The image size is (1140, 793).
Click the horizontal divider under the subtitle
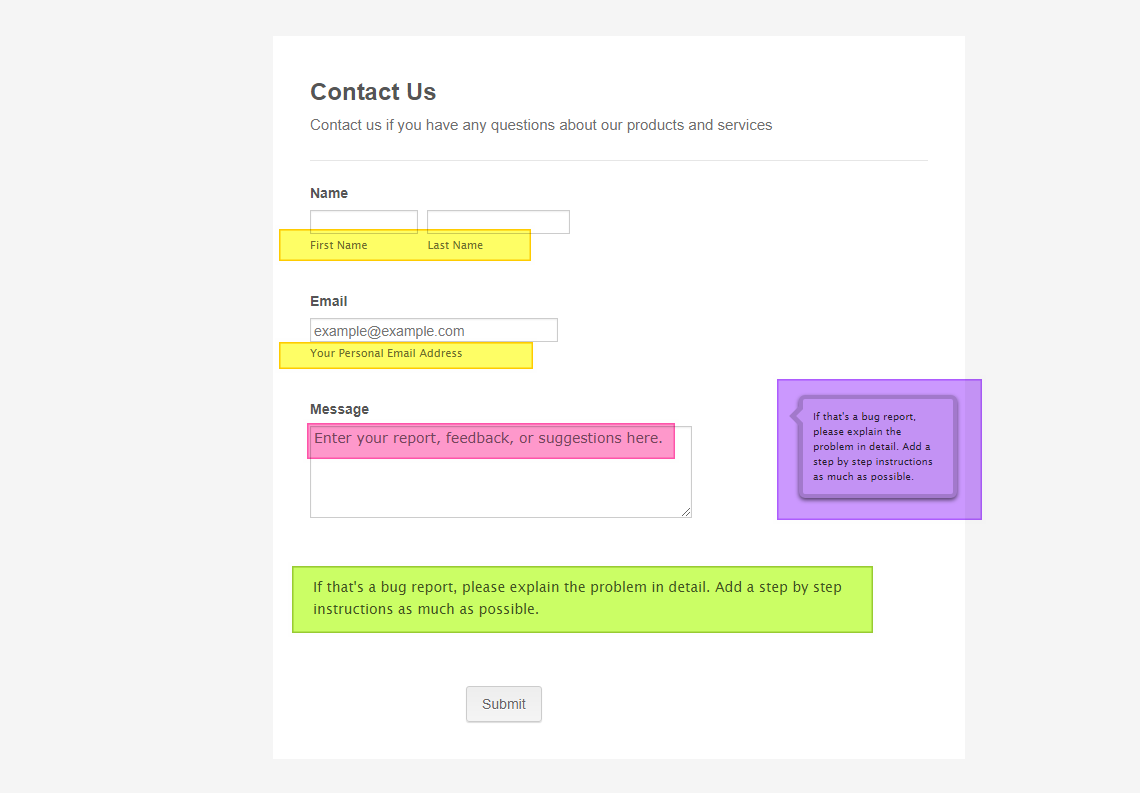point(618,160)
